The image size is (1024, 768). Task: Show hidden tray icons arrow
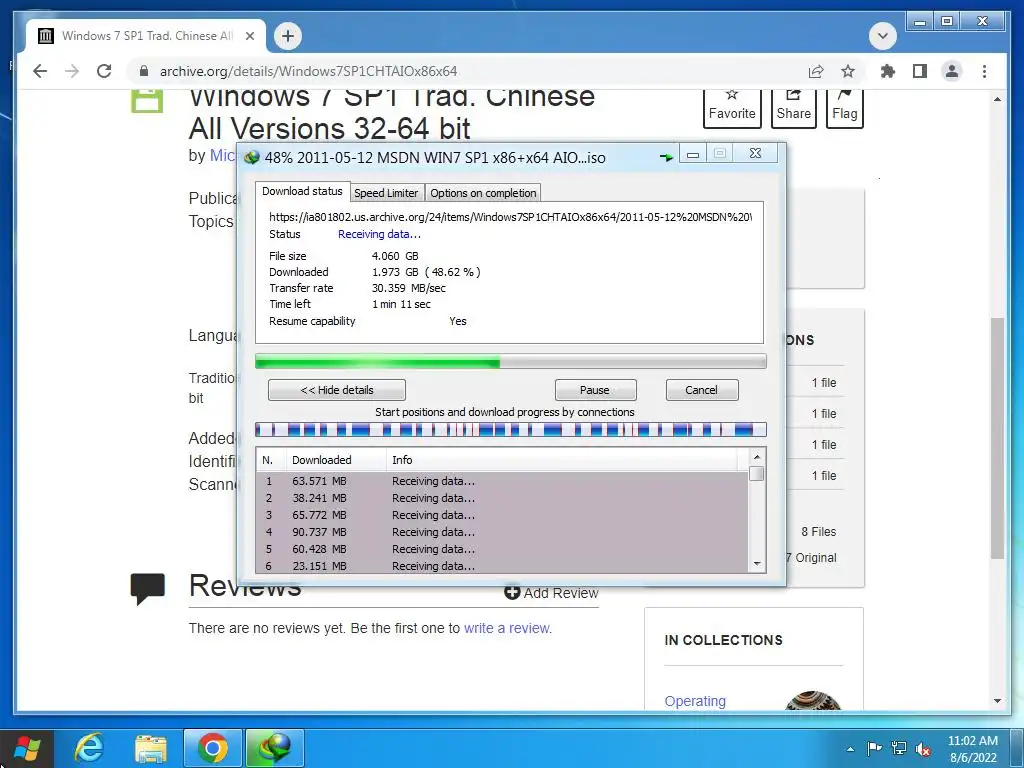[x=850, y=749]
